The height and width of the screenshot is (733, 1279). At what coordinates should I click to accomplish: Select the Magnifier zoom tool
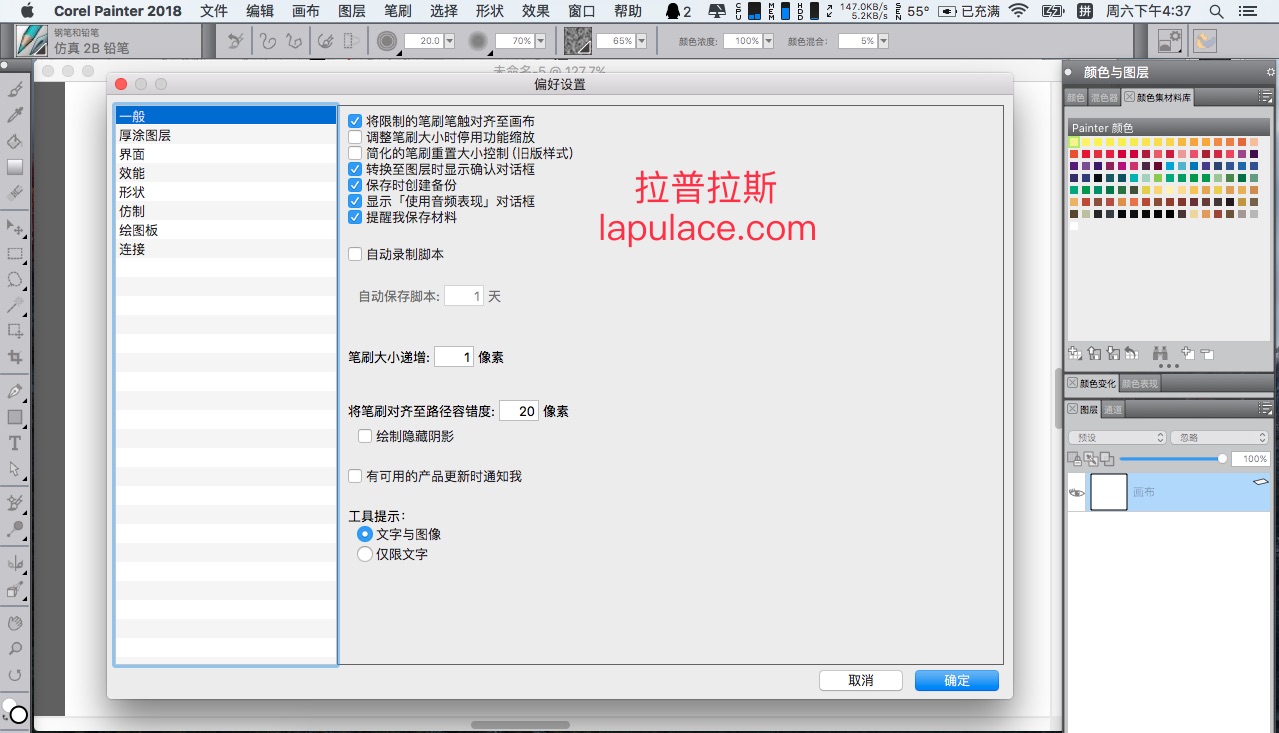point(15,649)
